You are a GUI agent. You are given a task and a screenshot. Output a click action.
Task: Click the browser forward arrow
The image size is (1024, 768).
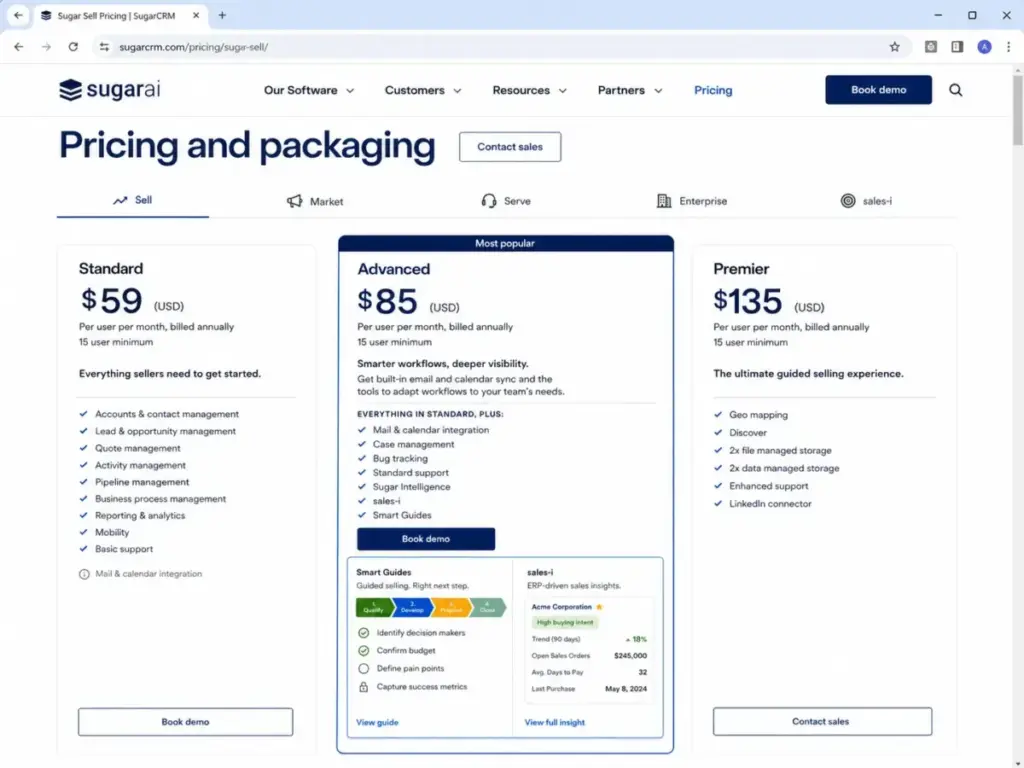pos(46,47)
